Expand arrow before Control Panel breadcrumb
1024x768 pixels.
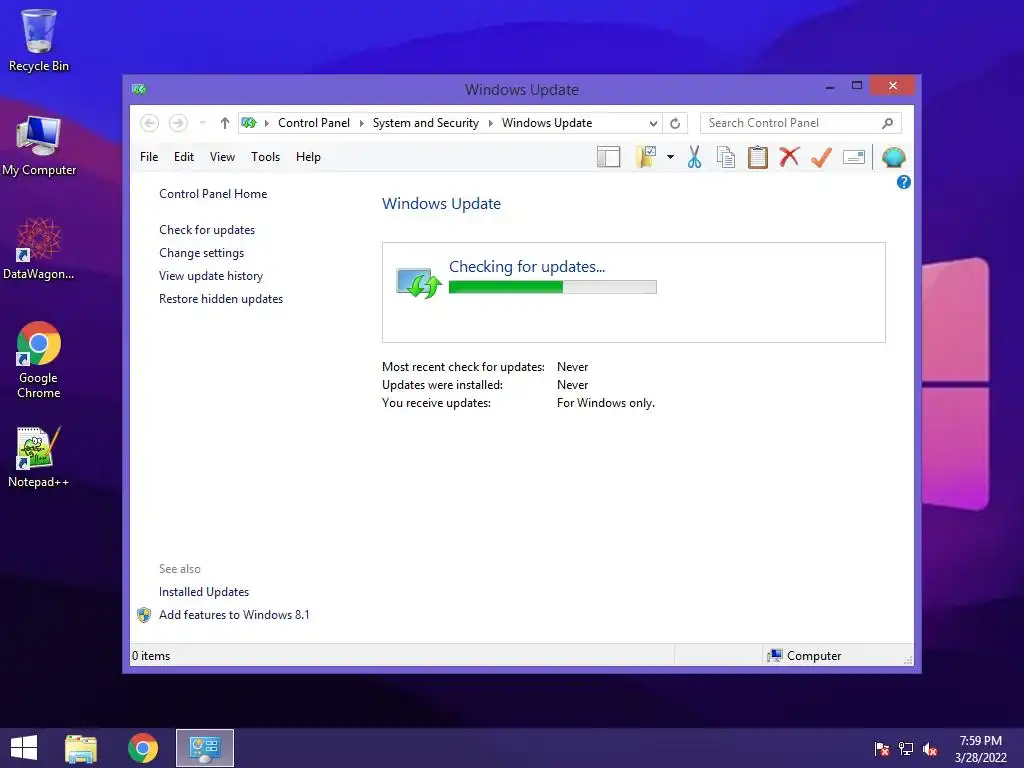(x=266, y=123)
